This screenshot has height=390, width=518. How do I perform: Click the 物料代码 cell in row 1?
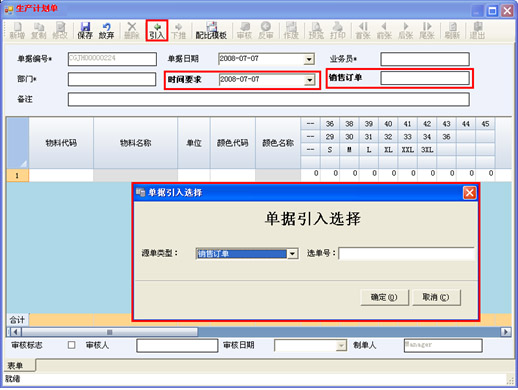point(61,175)
